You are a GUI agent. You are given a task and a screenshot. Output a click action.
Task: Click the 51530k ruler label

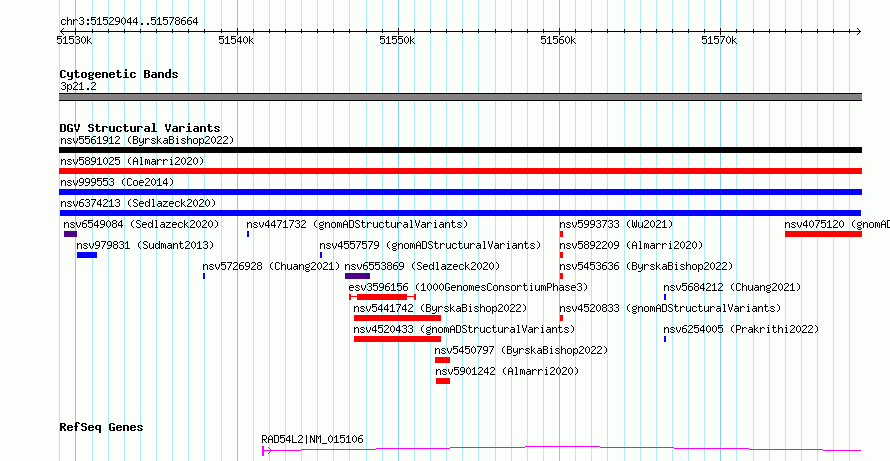coord(75,40)
